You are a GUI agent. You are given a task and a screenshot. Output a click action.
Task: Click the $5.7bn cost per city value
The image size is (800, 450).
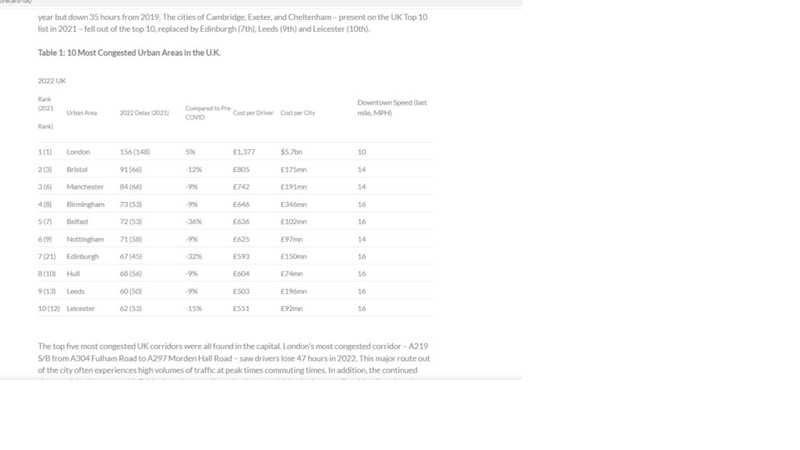point(292,152)
